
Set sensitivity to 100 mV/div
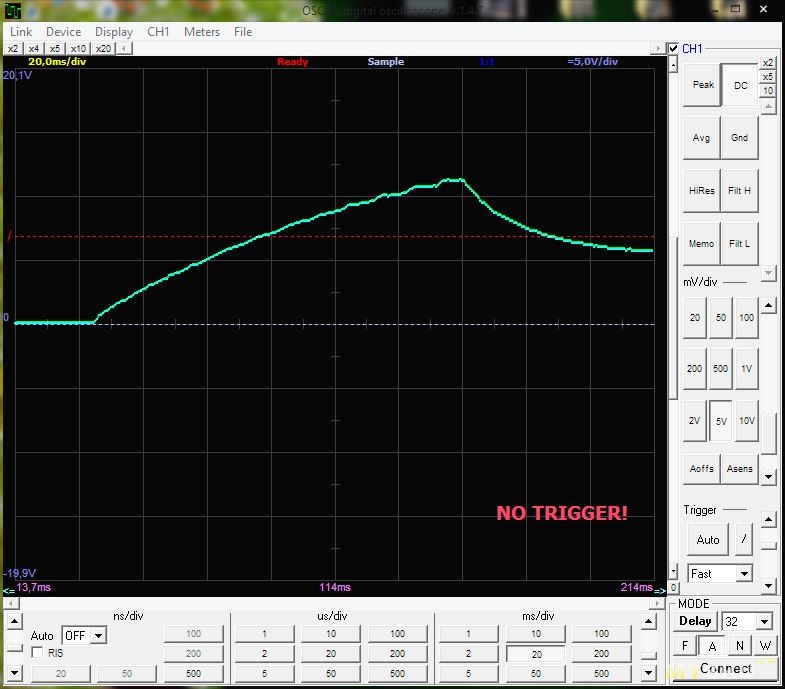pos(746,317)
